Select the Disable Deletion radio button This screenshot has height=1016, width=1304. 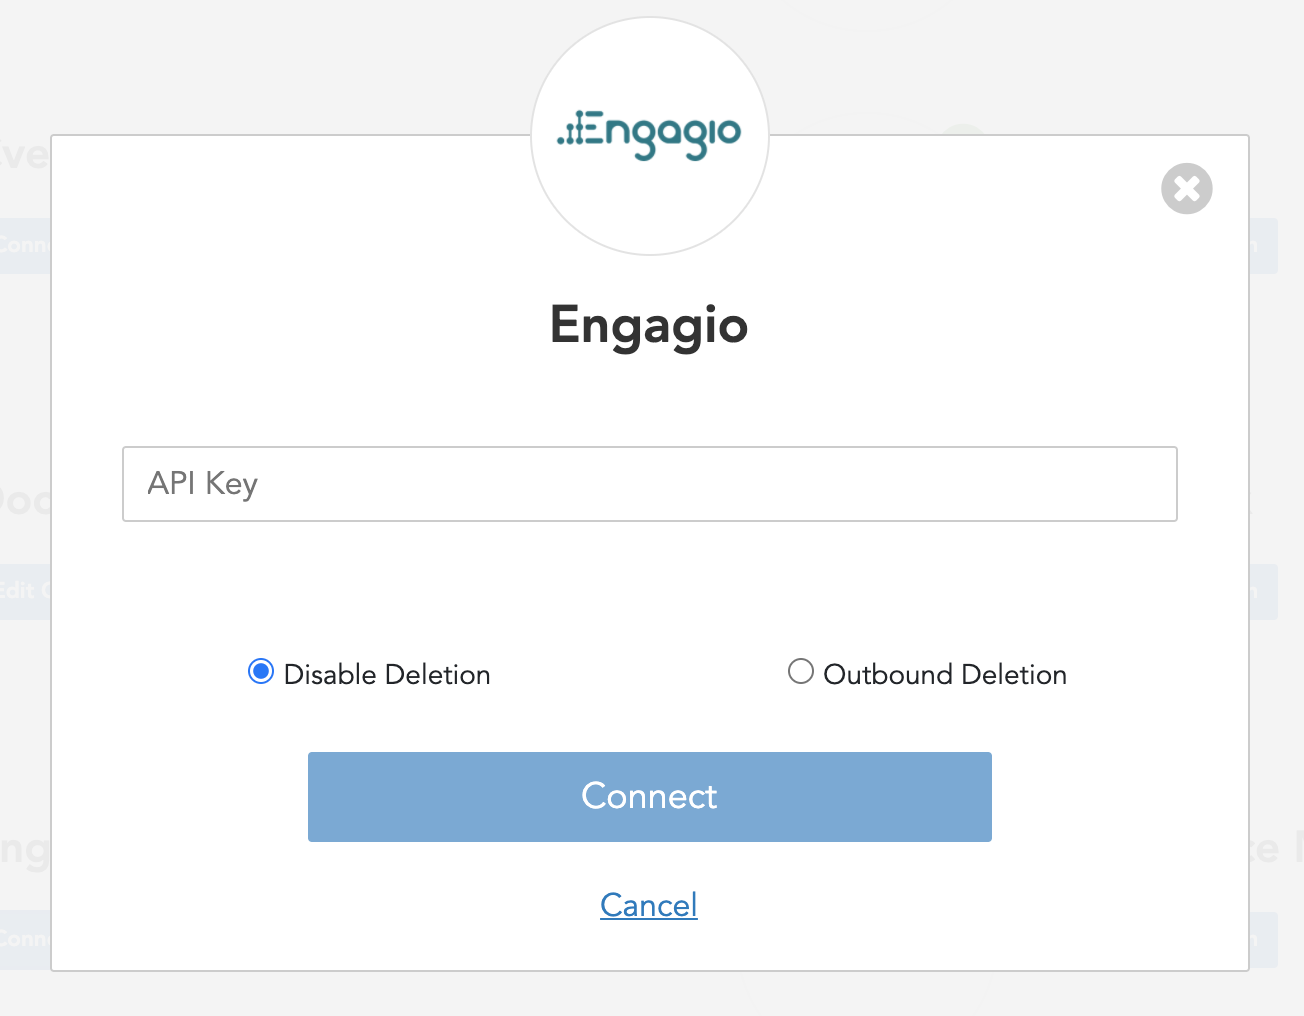tap(261, 672)
